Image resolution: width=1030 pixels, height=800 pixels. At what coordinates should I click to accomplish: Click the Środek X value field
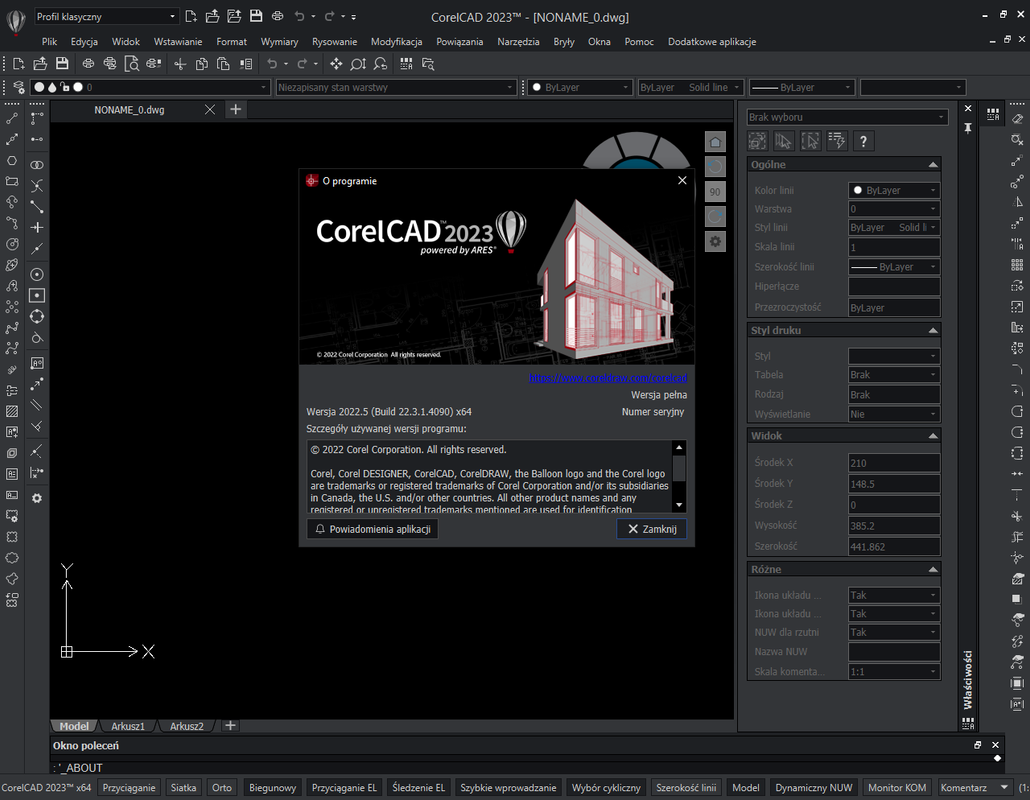click(893, 463)
